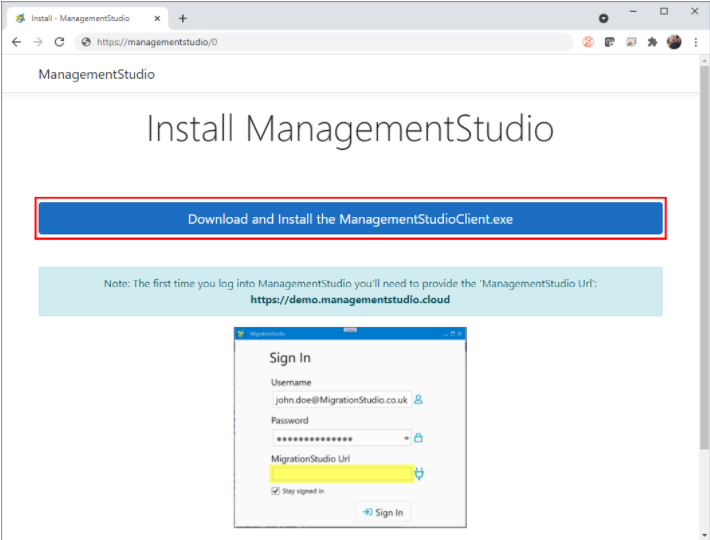
Task: Click the Sign In dialog screenshot image
Action: [350, 427]
